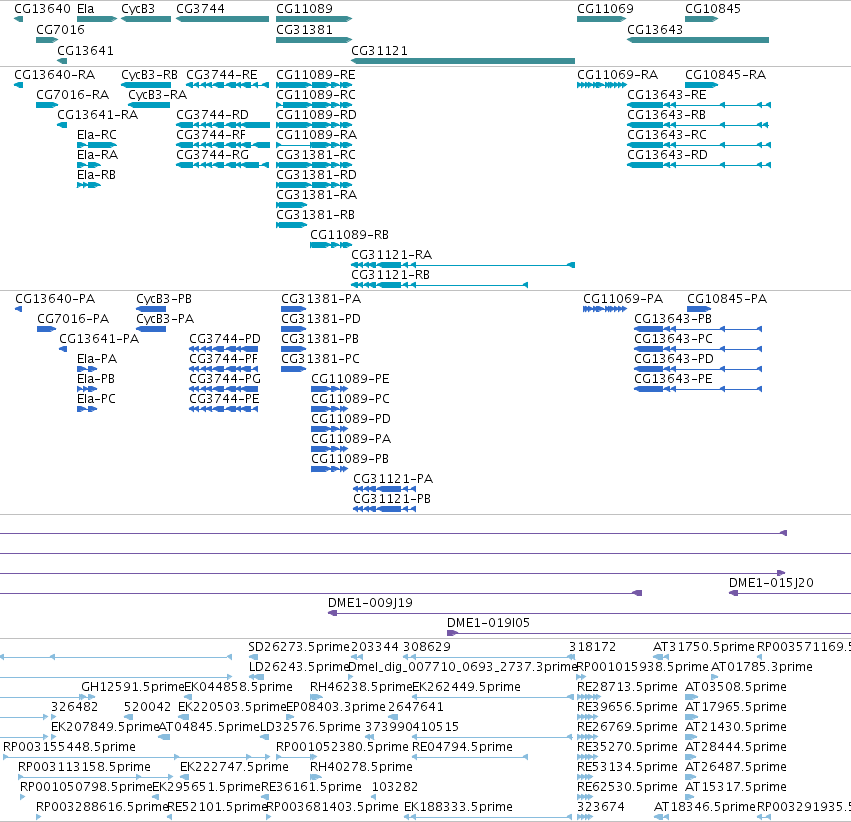Click transcript CG3744-RD

(x=223, y=125)
